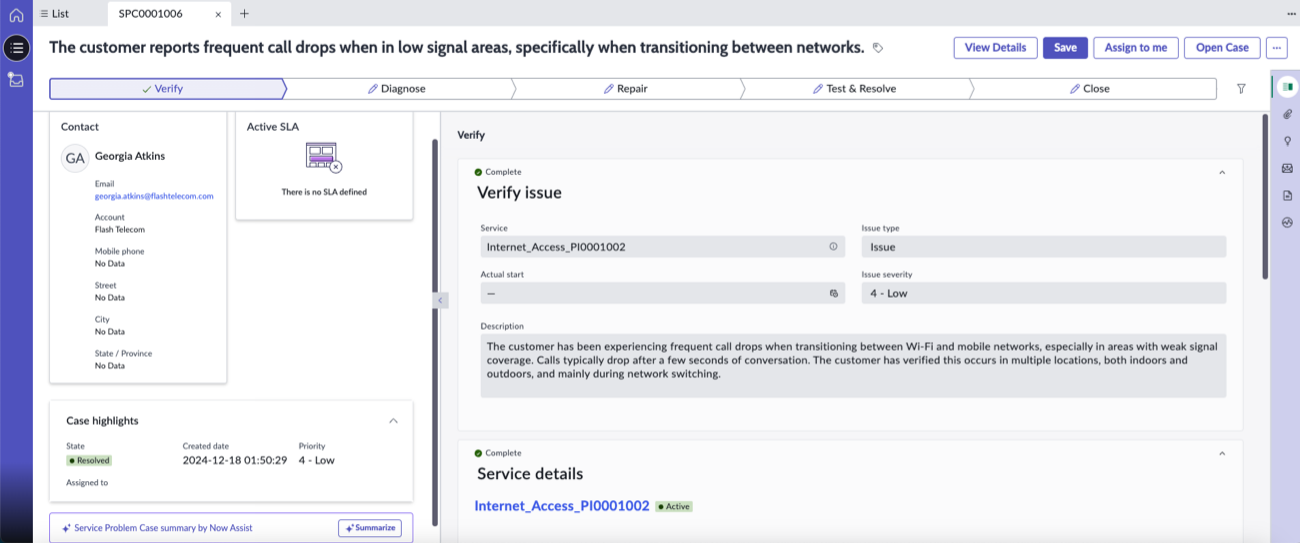
Task: Add a new tab with plus icon
Action: (244, 14)
